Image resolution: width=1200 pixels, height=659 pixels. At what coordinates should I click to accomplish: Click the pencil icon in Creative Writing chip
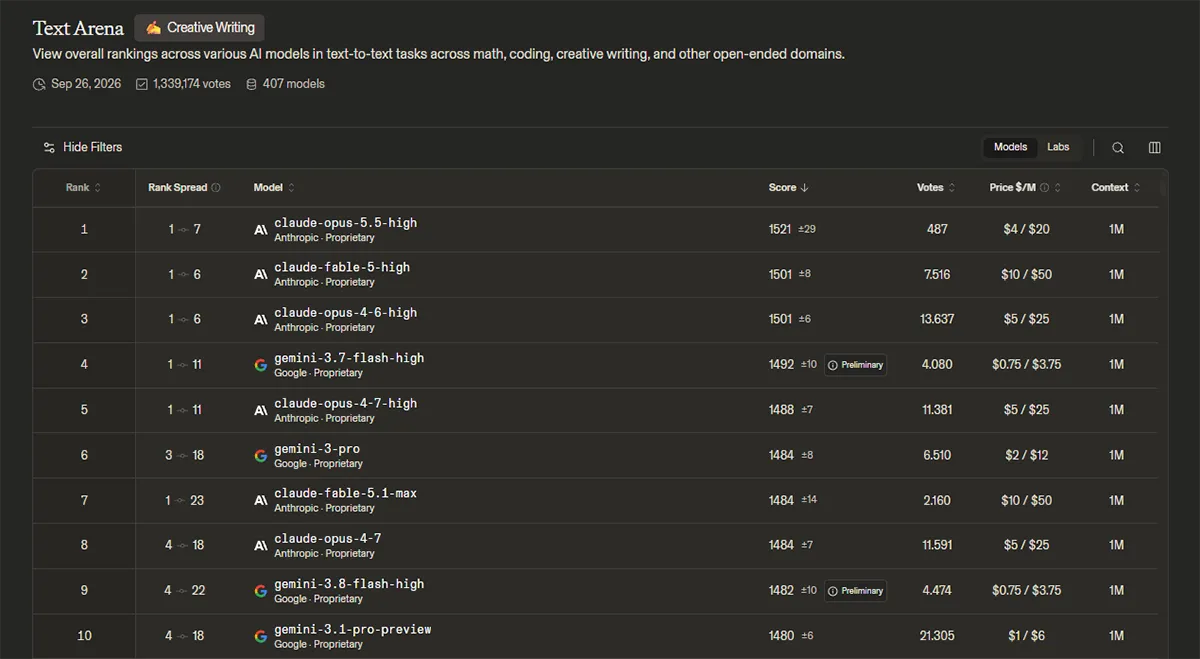(x=153, y=28)
